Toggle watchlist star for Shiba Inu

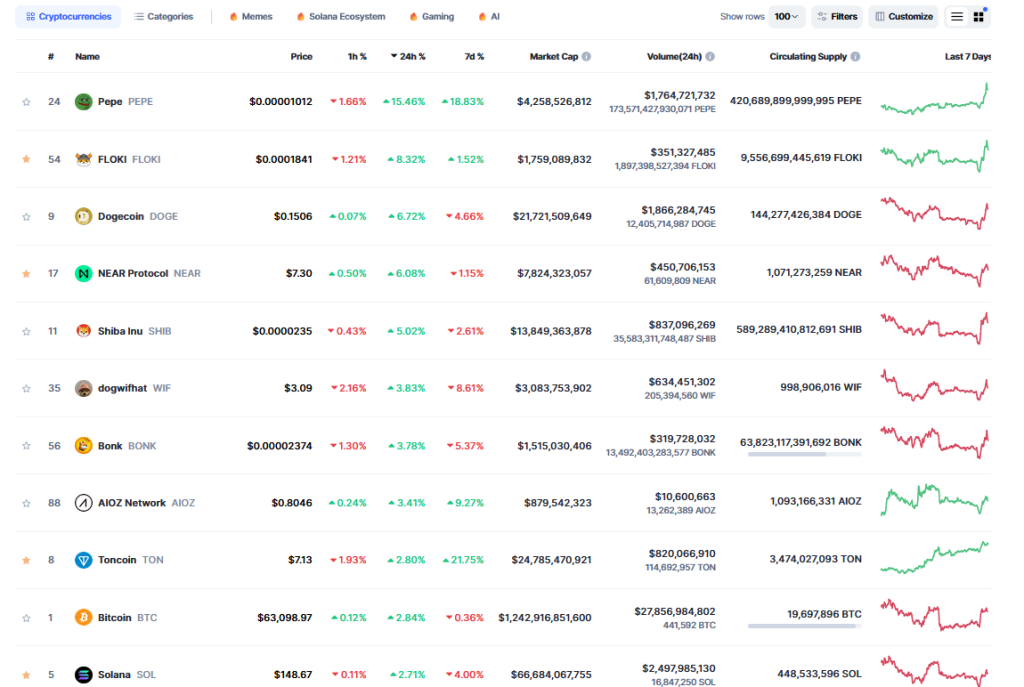point(26,331)
